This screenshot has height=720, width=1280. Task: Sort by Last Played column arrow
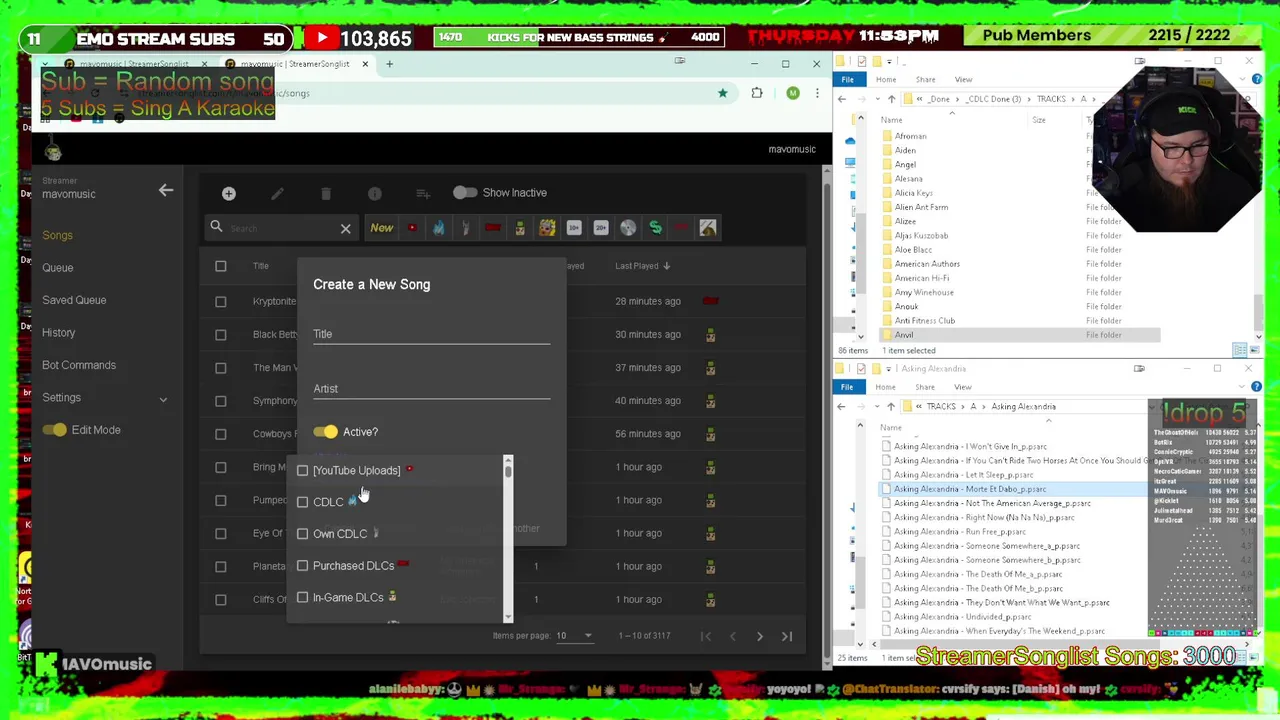pyautogui.click(x=667, y=266)
